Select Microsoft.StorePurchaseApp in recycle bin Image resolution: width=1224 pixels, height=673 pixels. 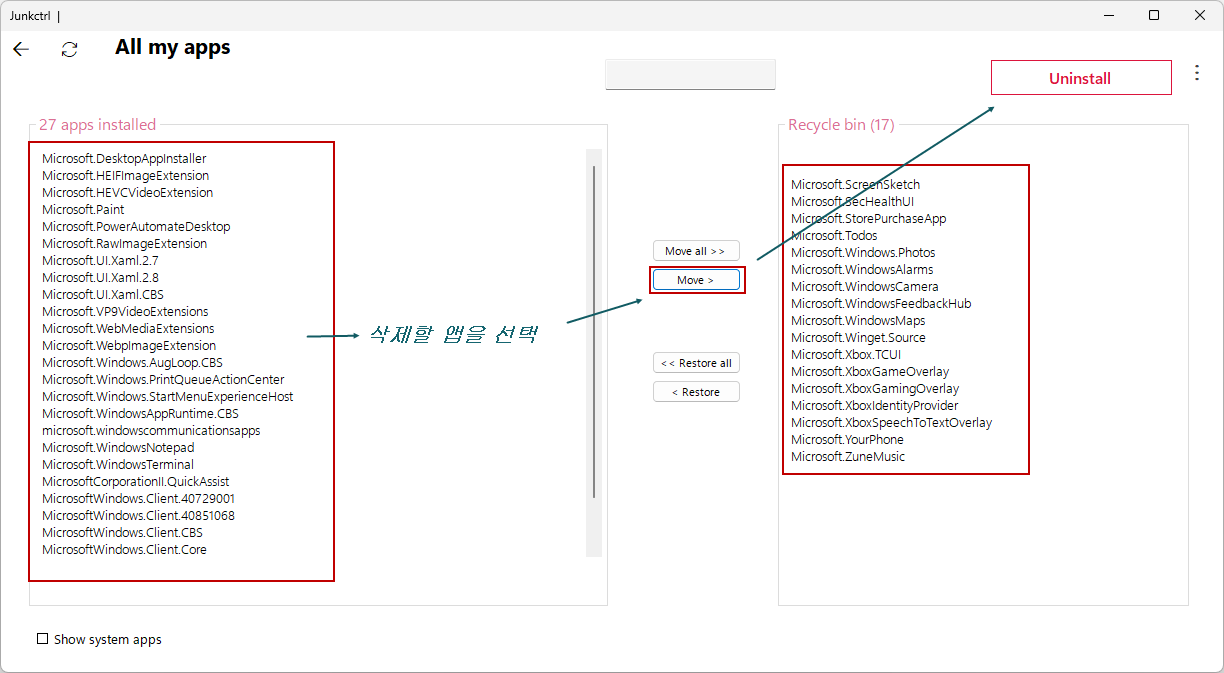tap(868, 219)
